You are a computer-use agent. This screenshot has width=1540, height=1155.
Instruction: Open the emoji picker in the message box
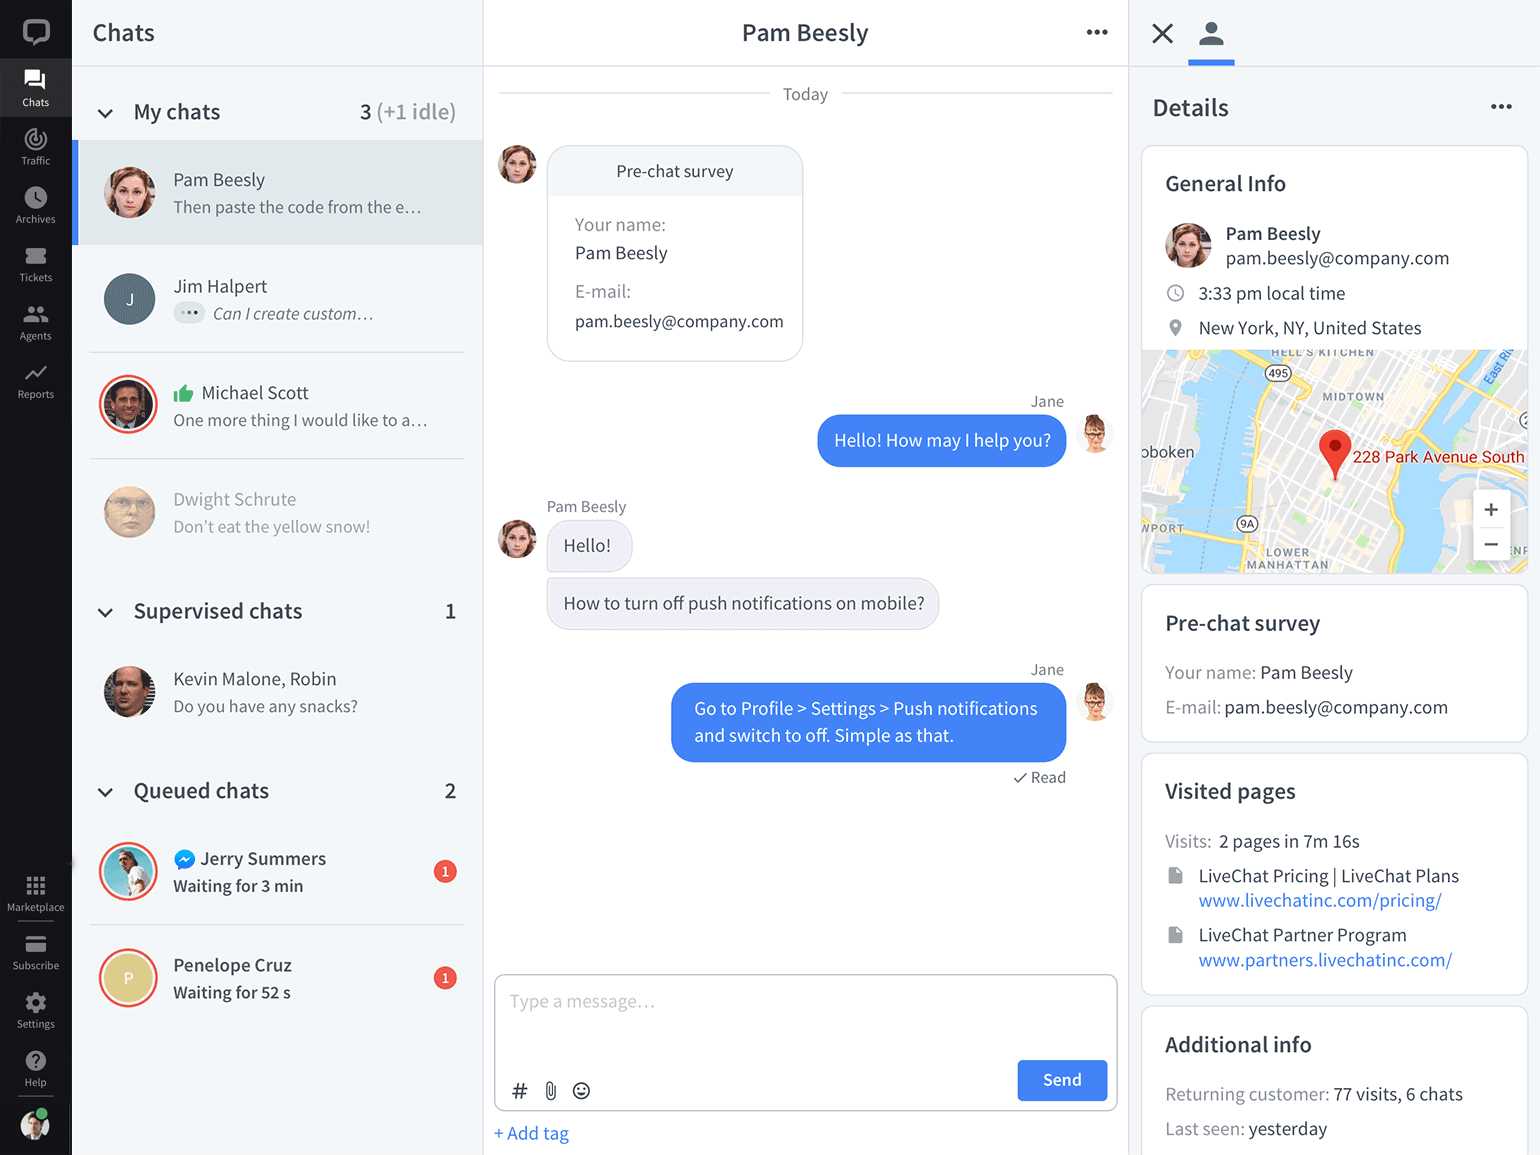pyautogui.click(x=581, y=1090)
